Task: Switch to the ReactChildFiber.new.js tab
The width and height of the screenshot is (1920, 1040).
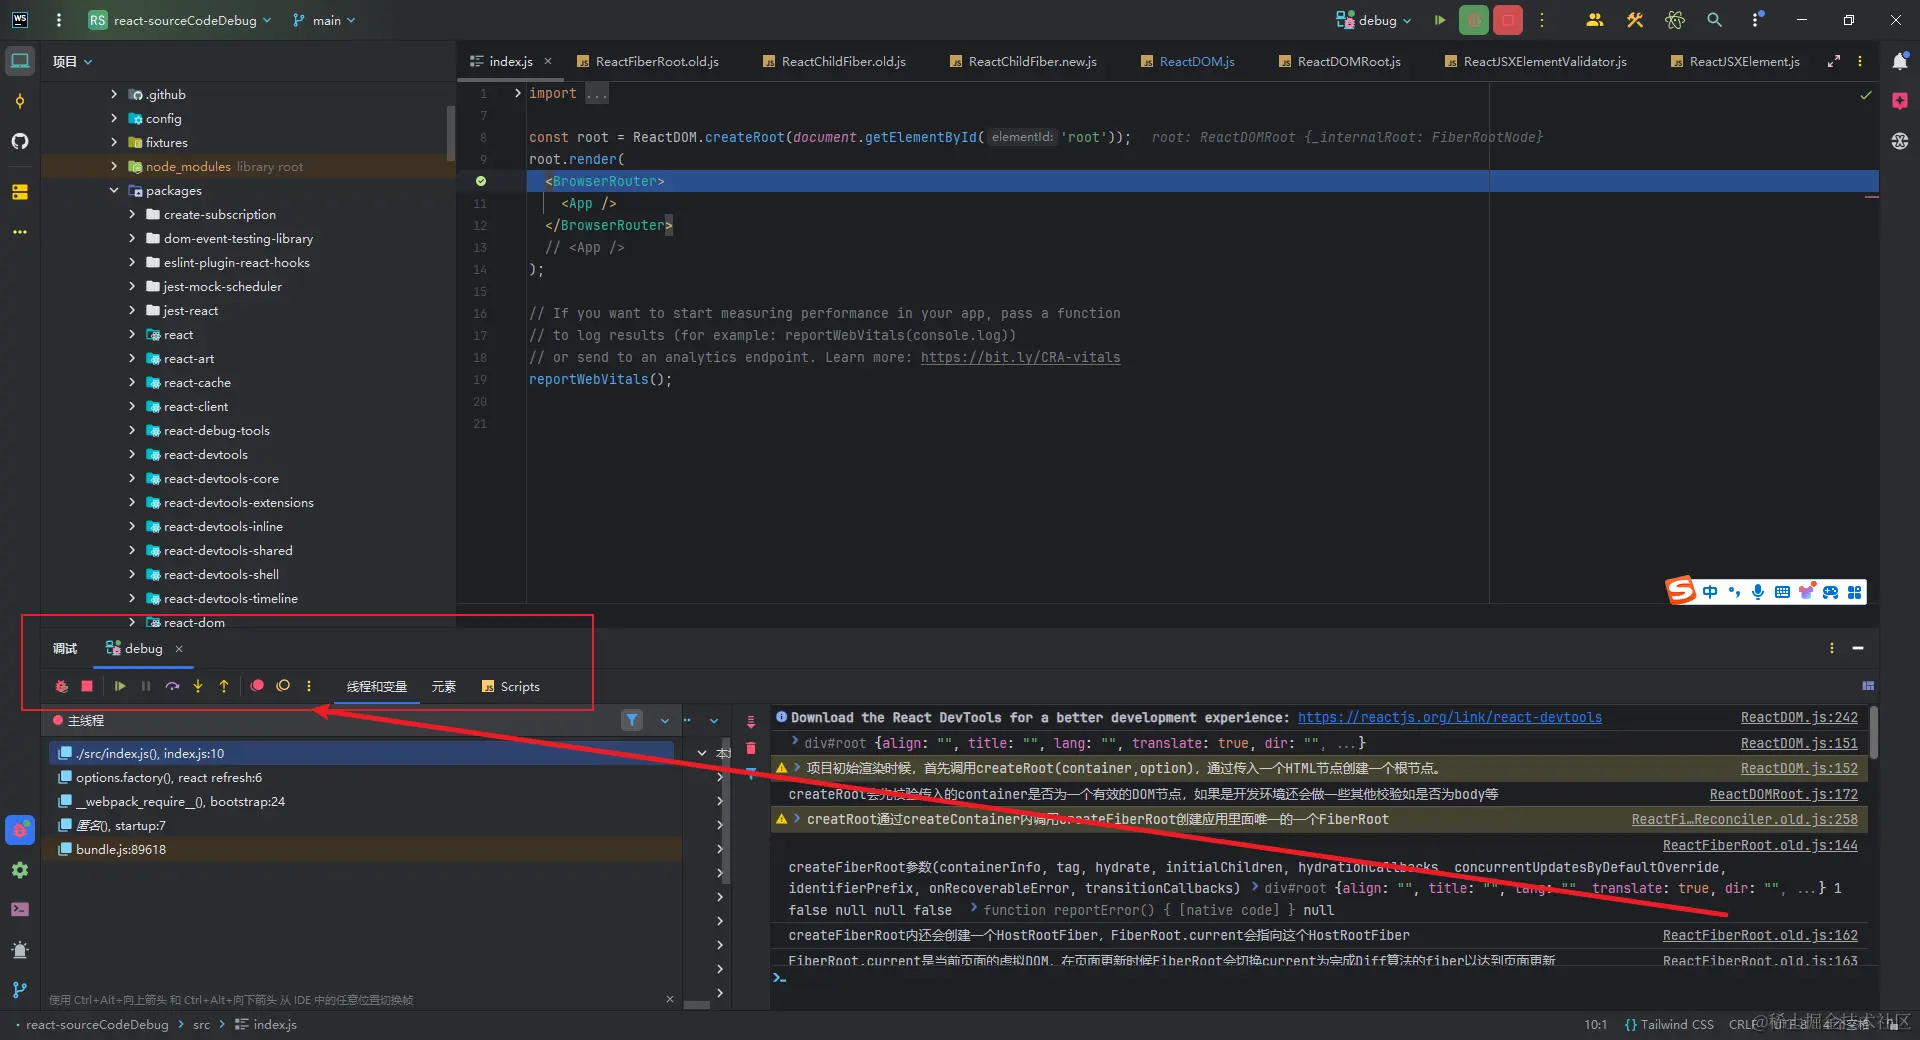Action: click(x=1023, y=61)
